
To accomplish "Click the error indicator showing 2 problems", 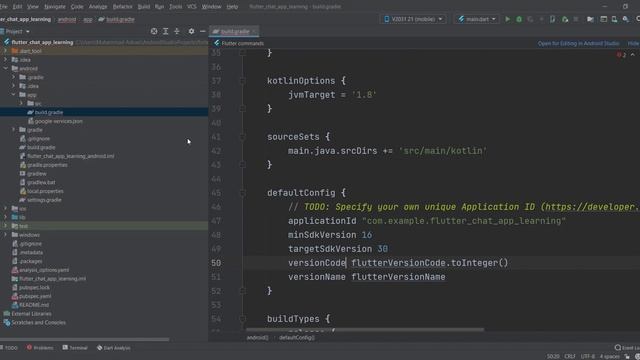I will [x=621, y=55].
